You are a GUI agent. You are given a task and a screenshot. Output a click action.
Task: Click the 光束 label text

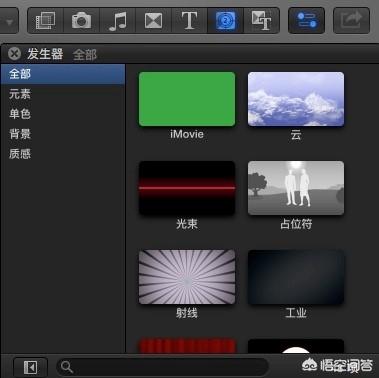pyautogui.click(x=187, y=224)
